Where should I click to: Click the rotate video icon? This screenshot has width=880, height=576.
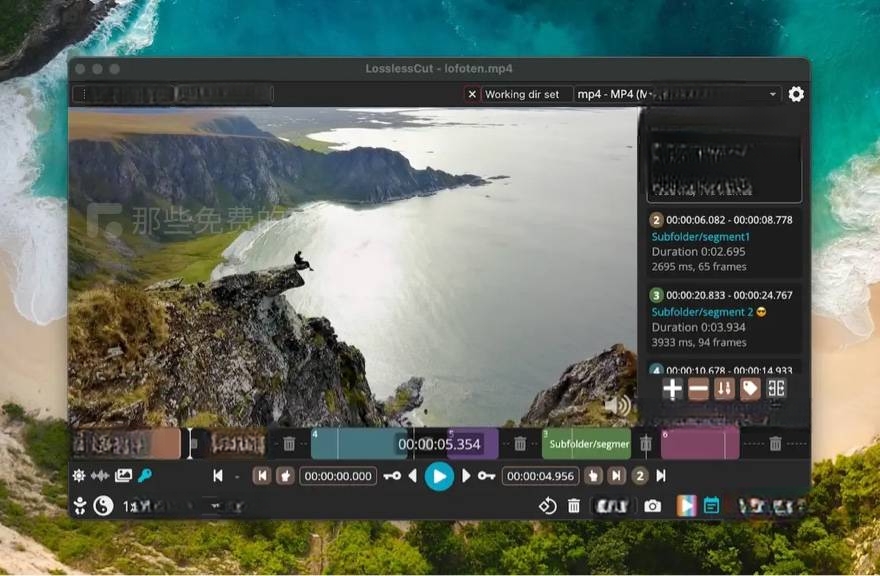click(x=547, y=506)
